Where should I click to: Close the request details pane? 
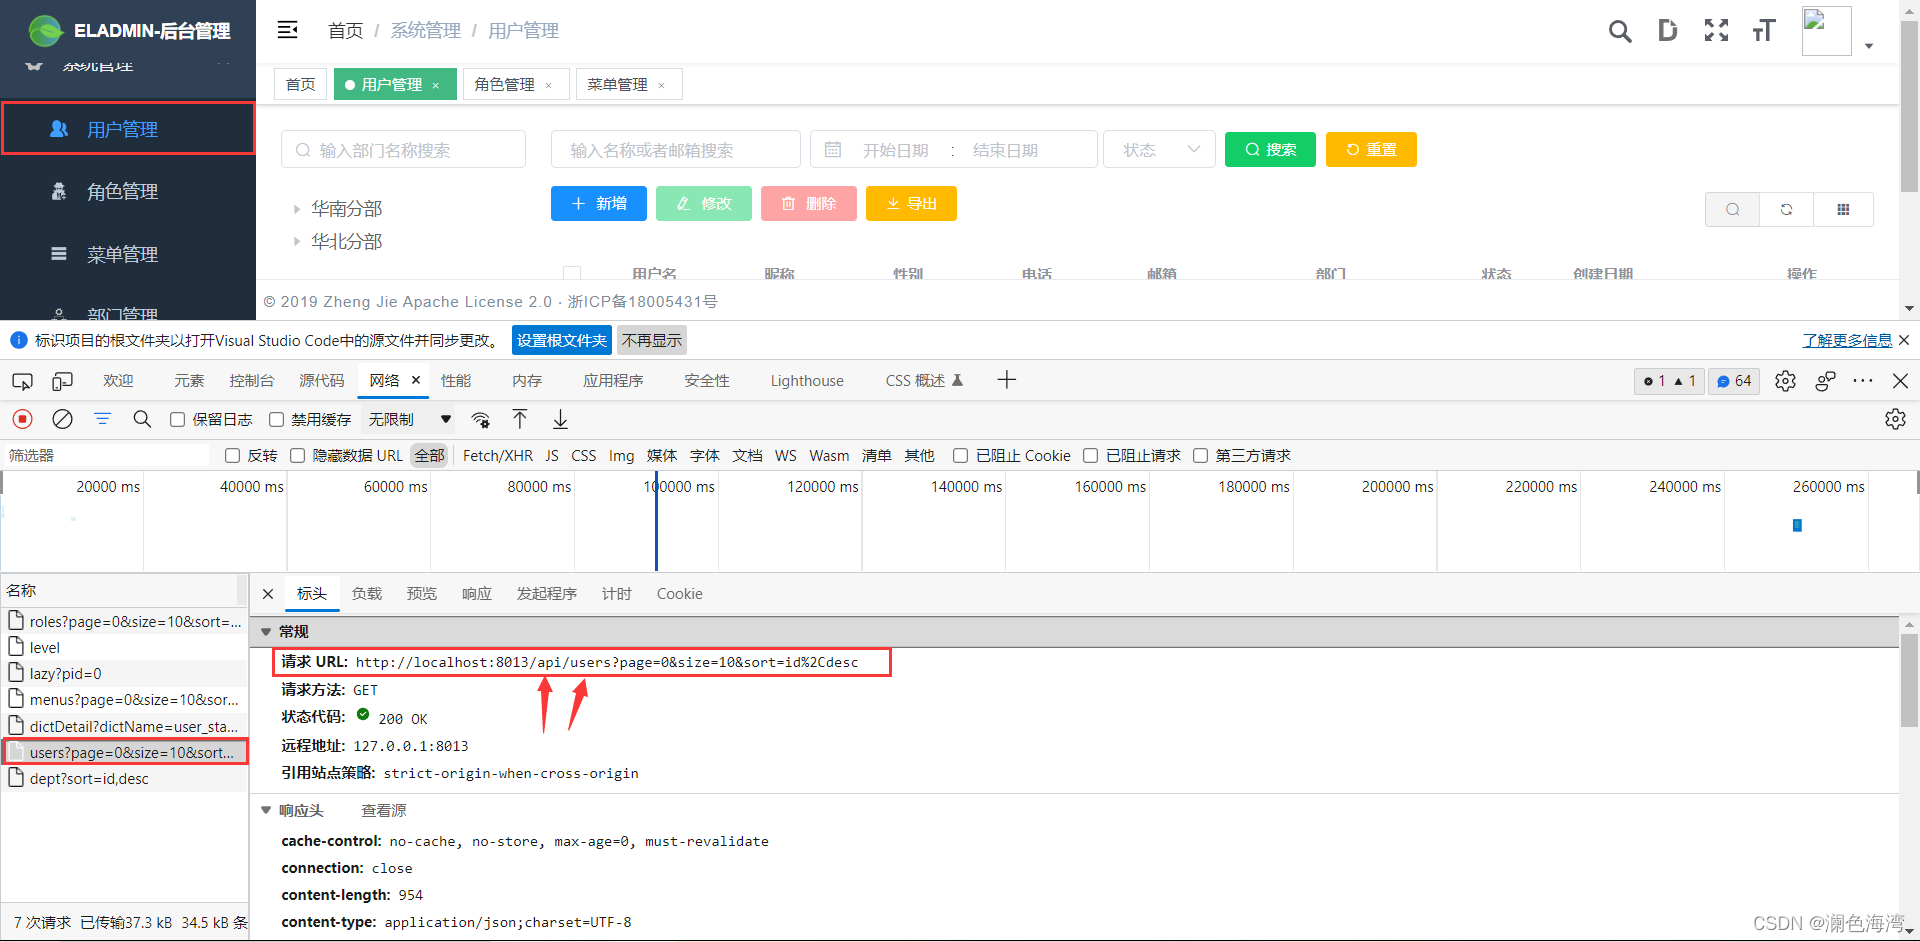[268, 594]
